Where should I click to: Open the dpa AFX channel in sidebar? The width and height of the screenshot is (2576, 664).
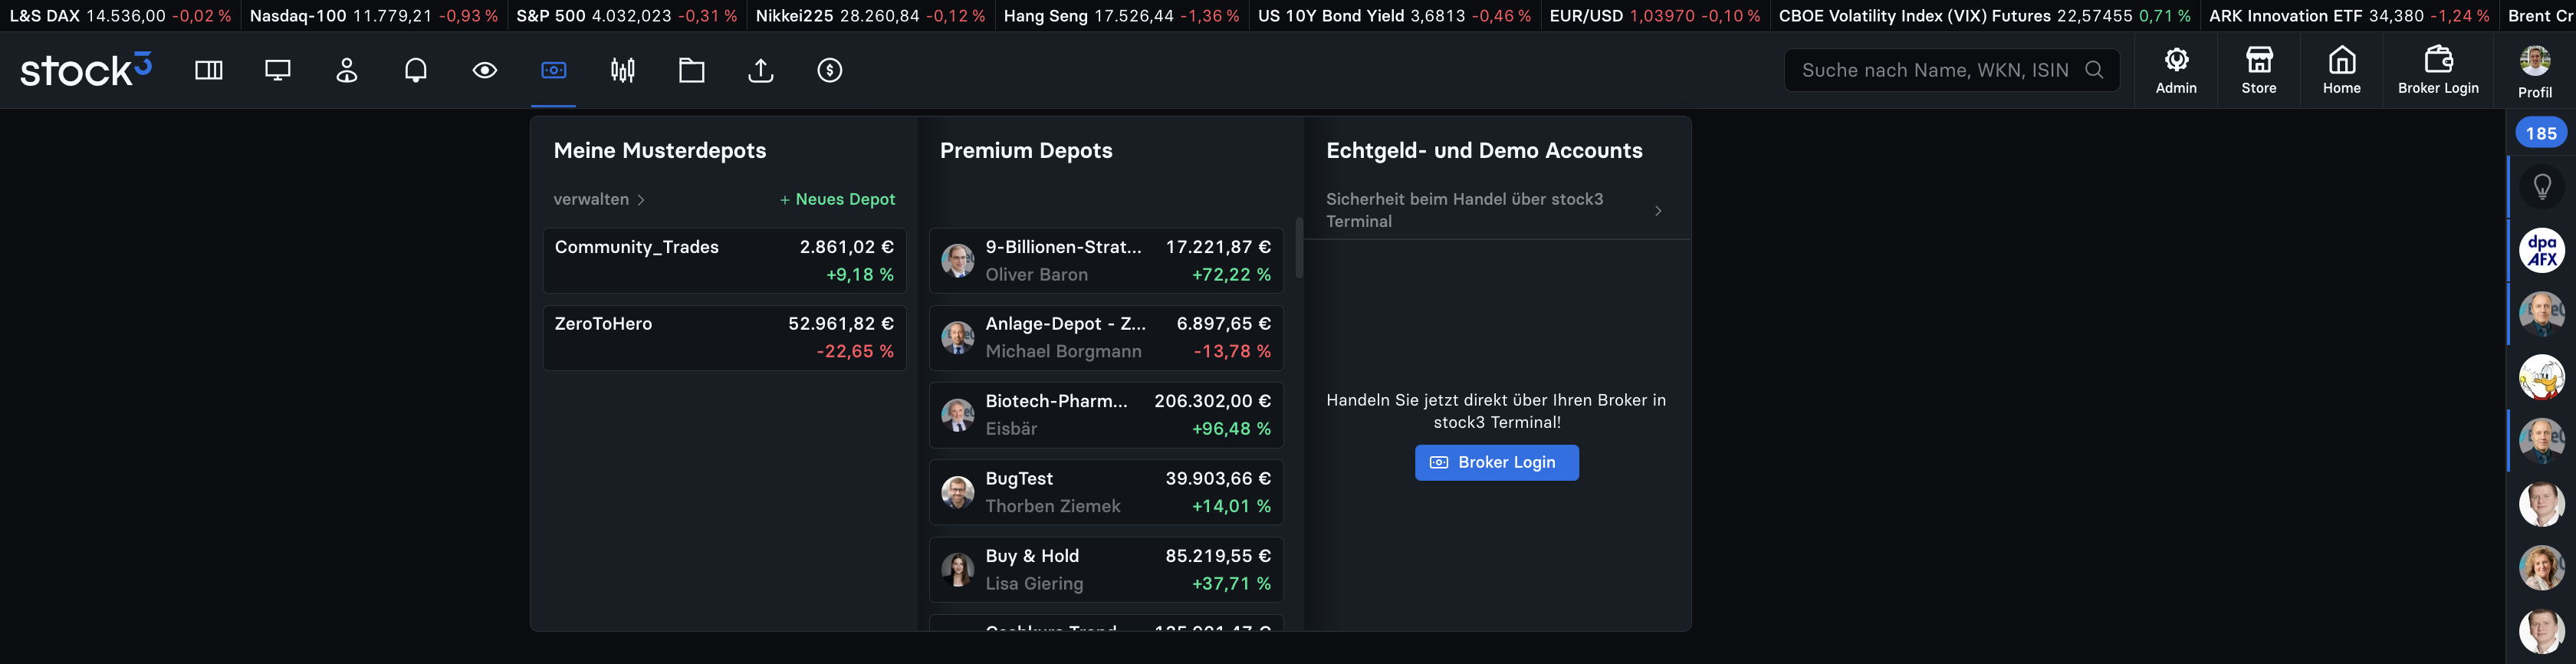pos(2542,250)
